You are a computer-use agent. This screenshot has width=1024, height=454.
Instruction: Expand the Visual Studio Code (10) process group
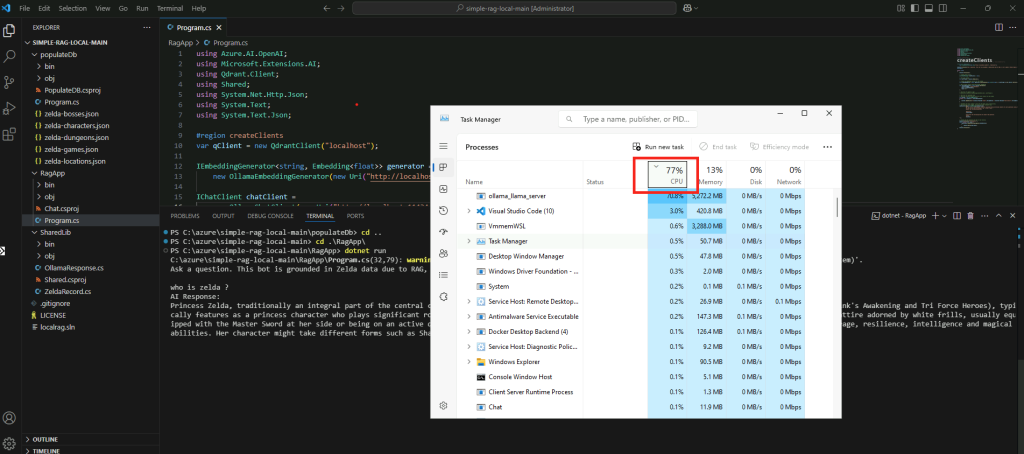pos(468,211)
